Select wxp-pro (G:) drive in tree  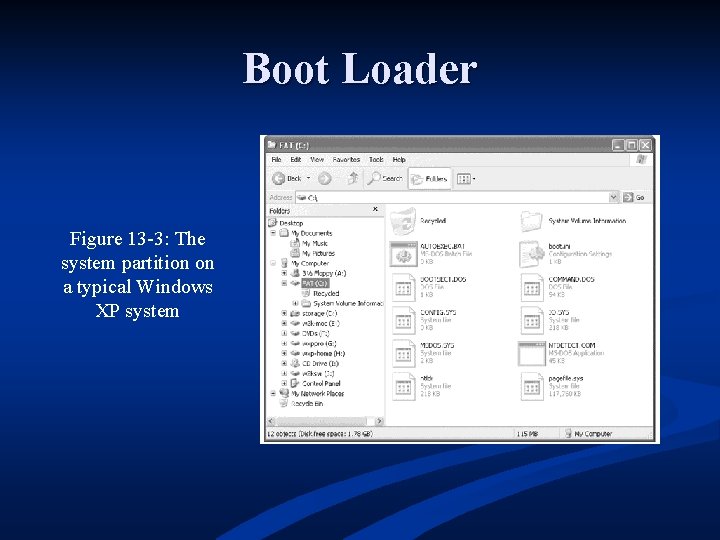click(319, 343)
